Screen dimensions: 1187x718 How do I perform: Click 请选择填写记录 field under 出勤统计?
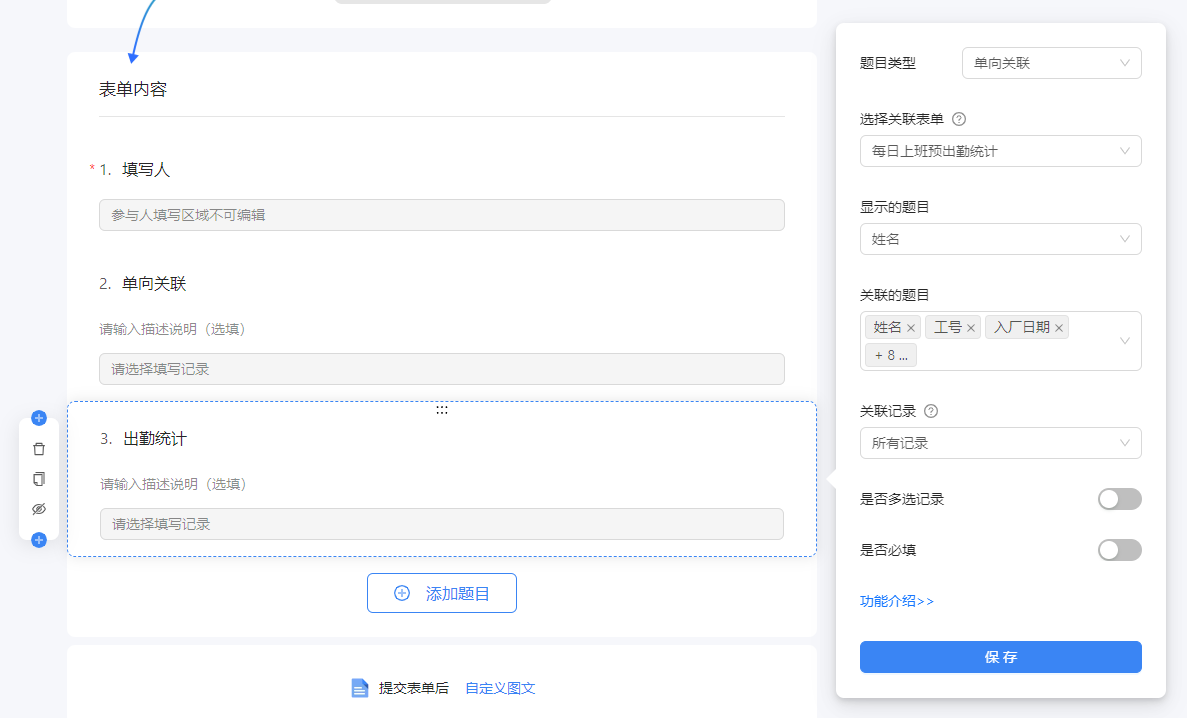(x=442, y=524)
